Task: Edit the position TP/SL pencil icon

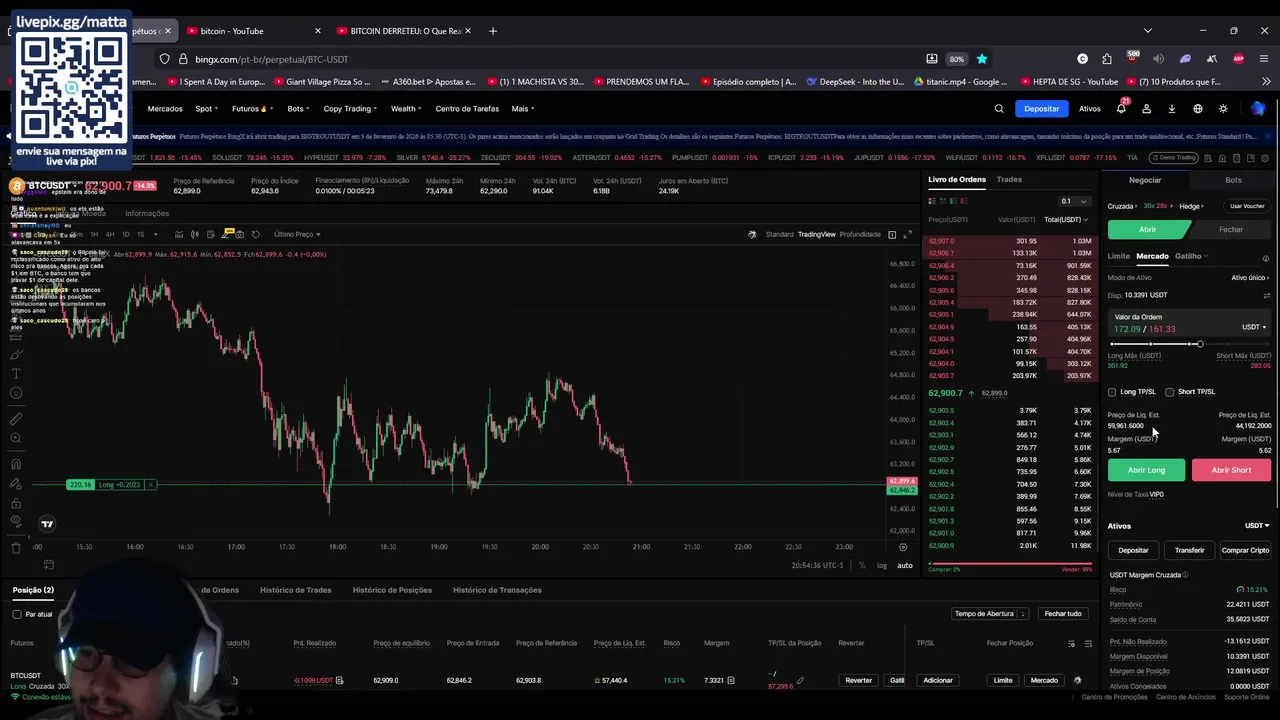Action: pyautogui.click(x=800, y=681)
